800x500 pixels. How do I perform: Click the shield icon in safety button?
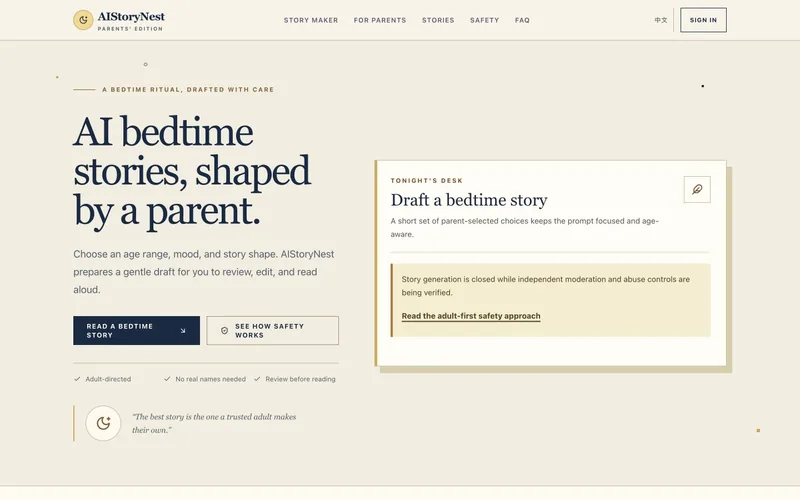pyautogui.click(x=224, y=331)
